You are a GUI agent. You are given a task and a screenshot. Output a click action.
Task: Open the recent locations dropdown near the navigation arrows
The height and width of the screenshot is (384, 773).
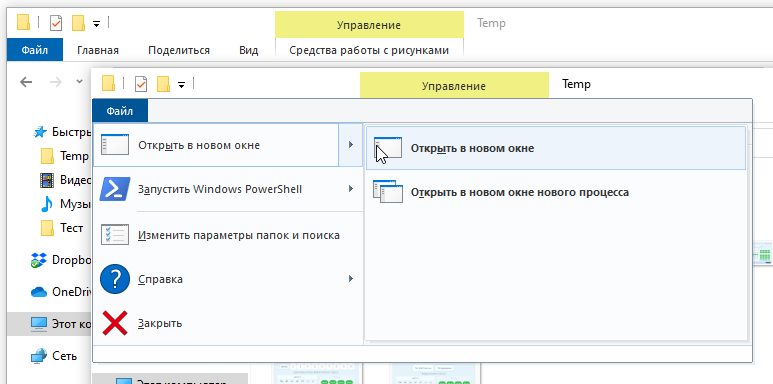pyautogui.click(x=79, y=81)
